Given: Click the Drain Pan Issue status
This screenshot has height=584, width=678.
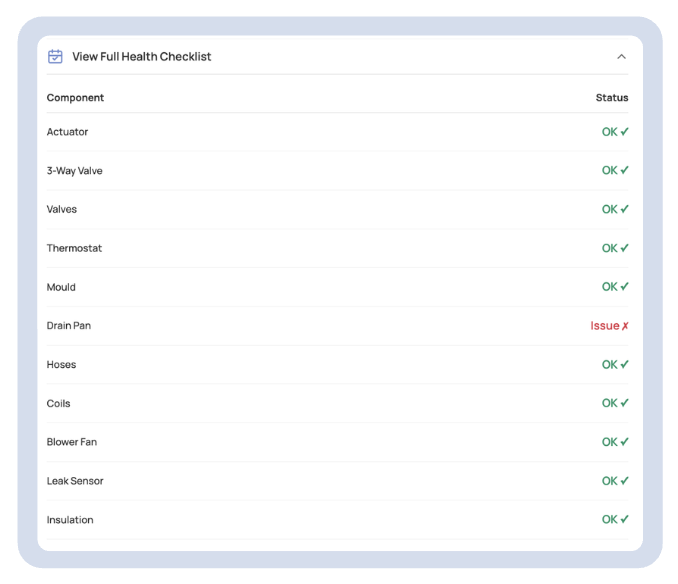Looking at the screenshot, I should [609, 326].
